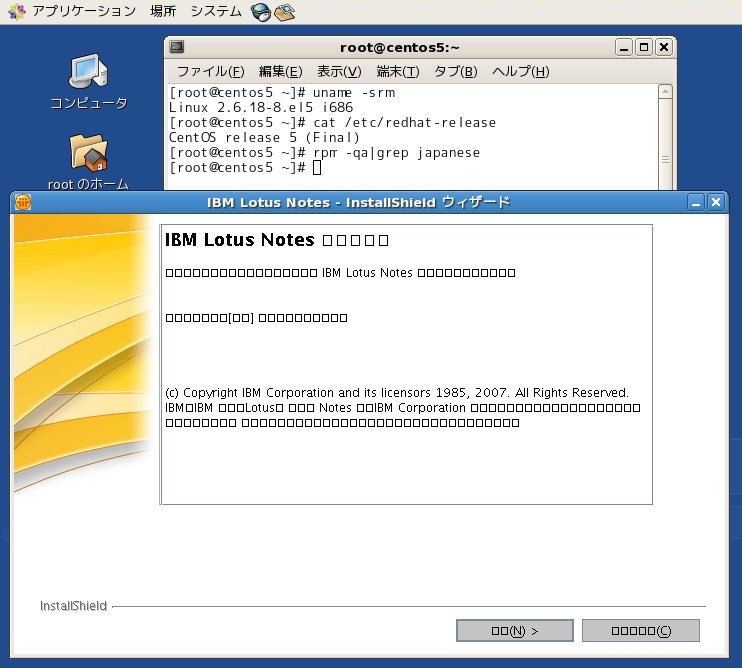Click the terminal window menu icon in titlebar

pyautogui.click(x=177, y=47)
